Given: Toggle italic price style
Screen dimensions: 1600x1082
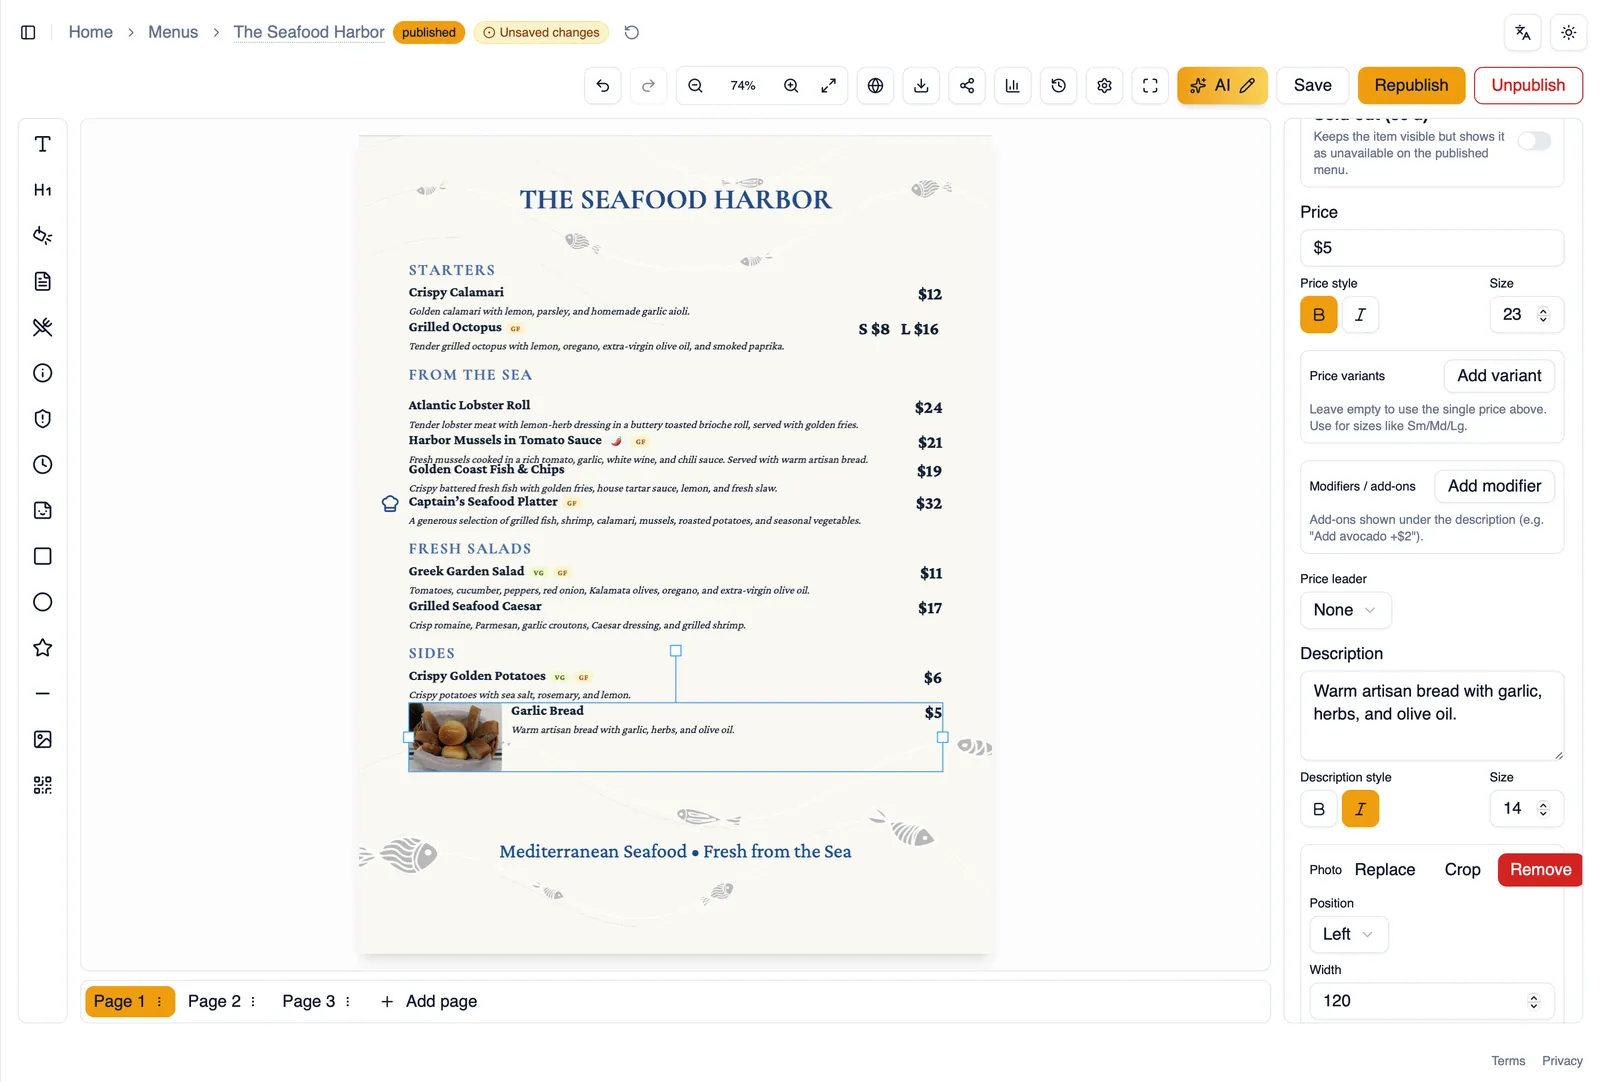Looking at the screenshot, I should click(1360, 315).
